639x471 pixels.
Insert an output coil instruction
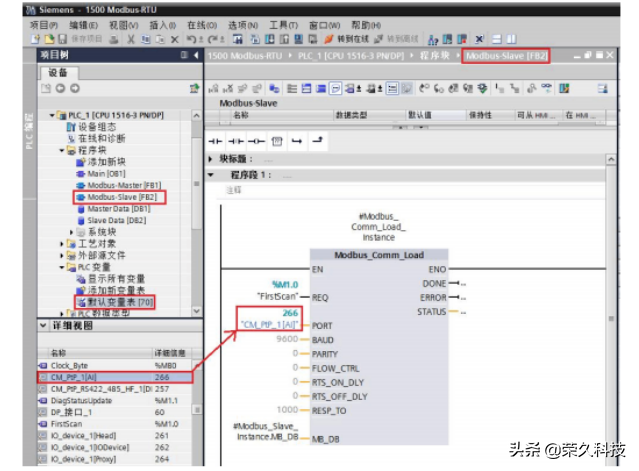click(x=256, y=141)
